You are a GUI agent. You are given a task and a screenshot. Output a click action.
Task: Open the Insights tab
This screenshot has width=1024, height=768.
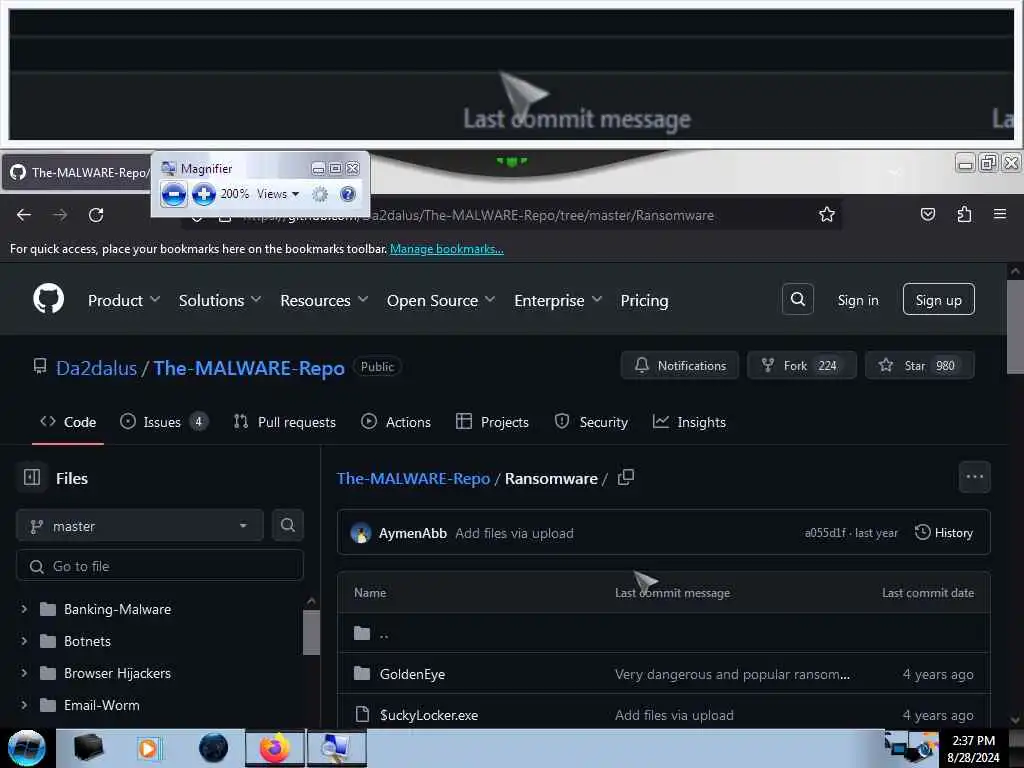(x=690, y=422)
